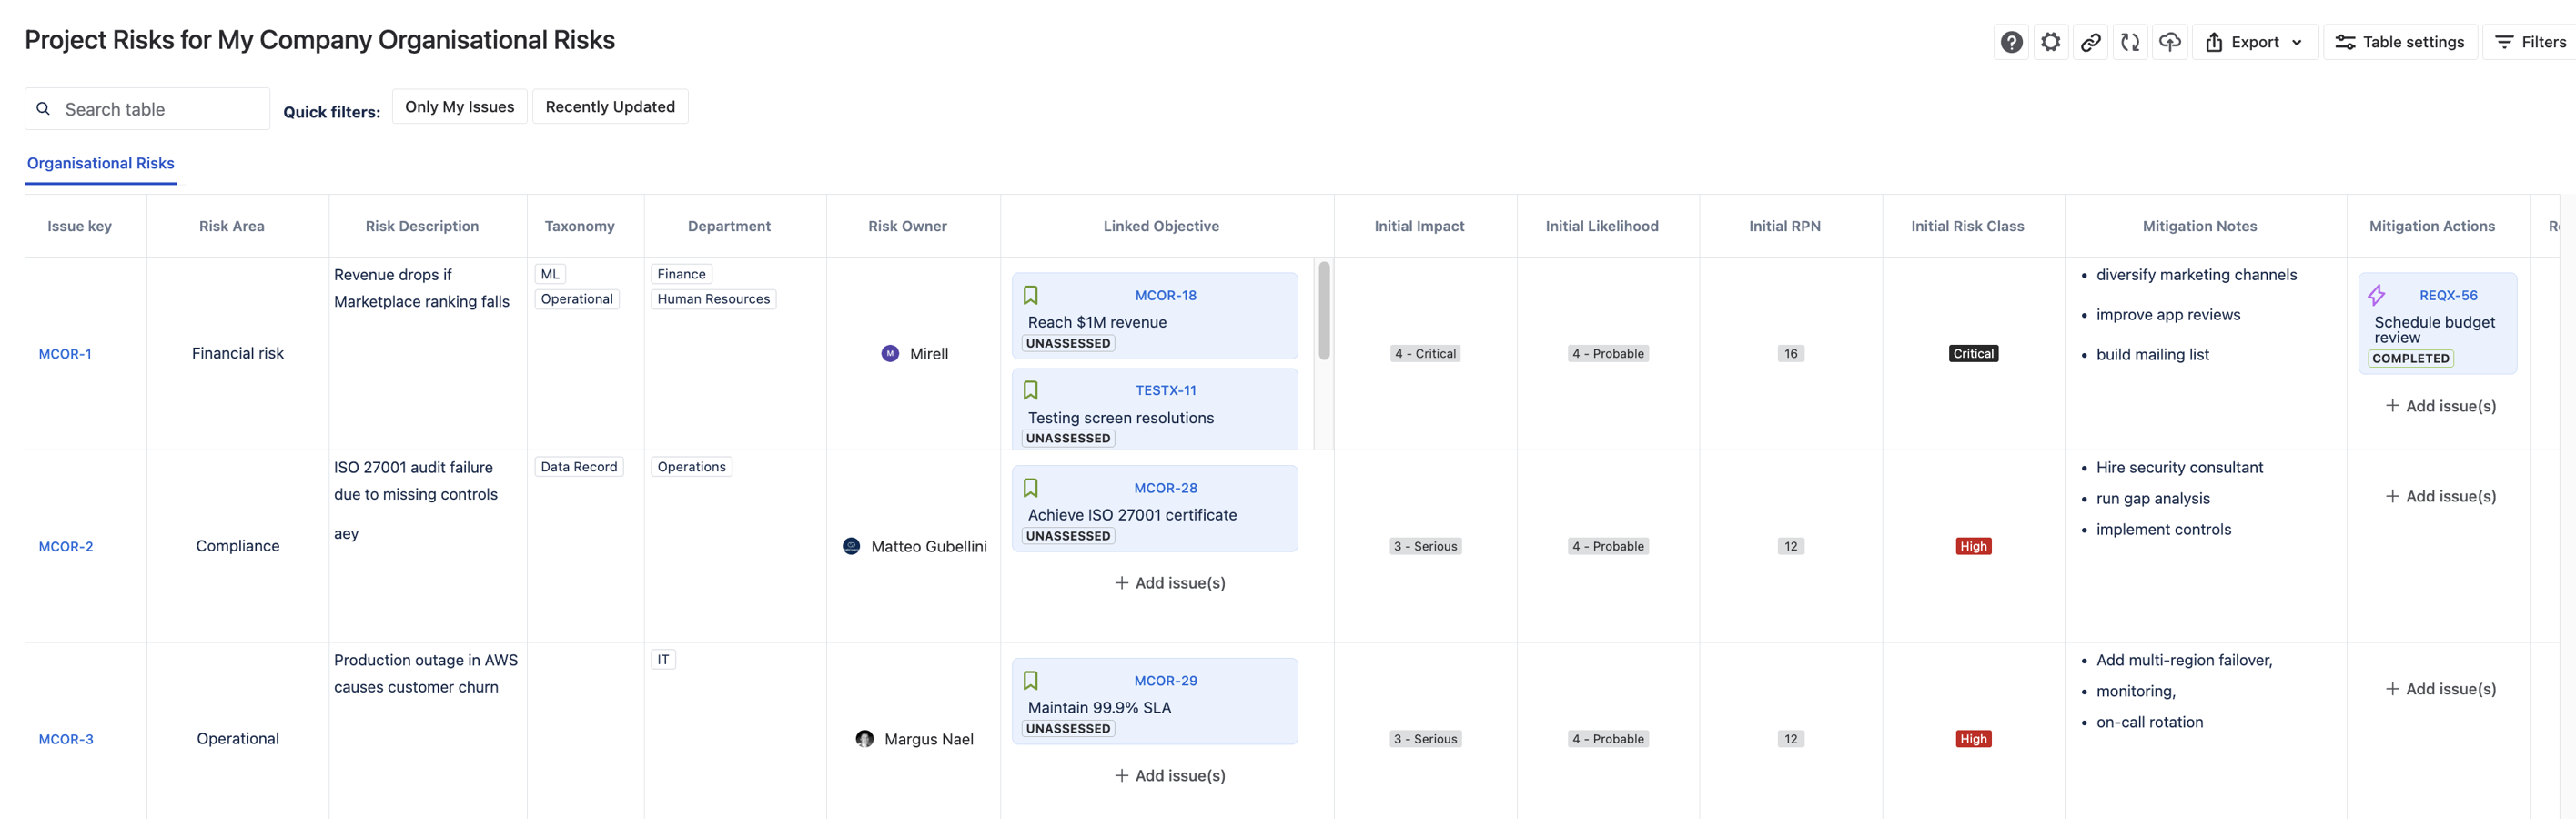The image size is (2576, 819).
Task: Toggle the Recently Updated quick filter
Action: (x=610, y=107)
